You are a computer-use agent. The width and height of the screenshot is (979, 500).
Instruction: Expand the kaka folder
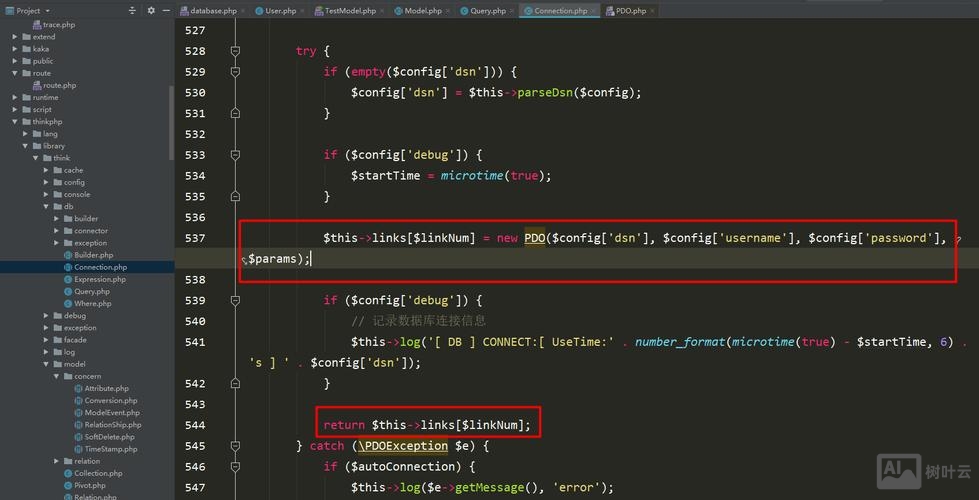tap(15, 49)
